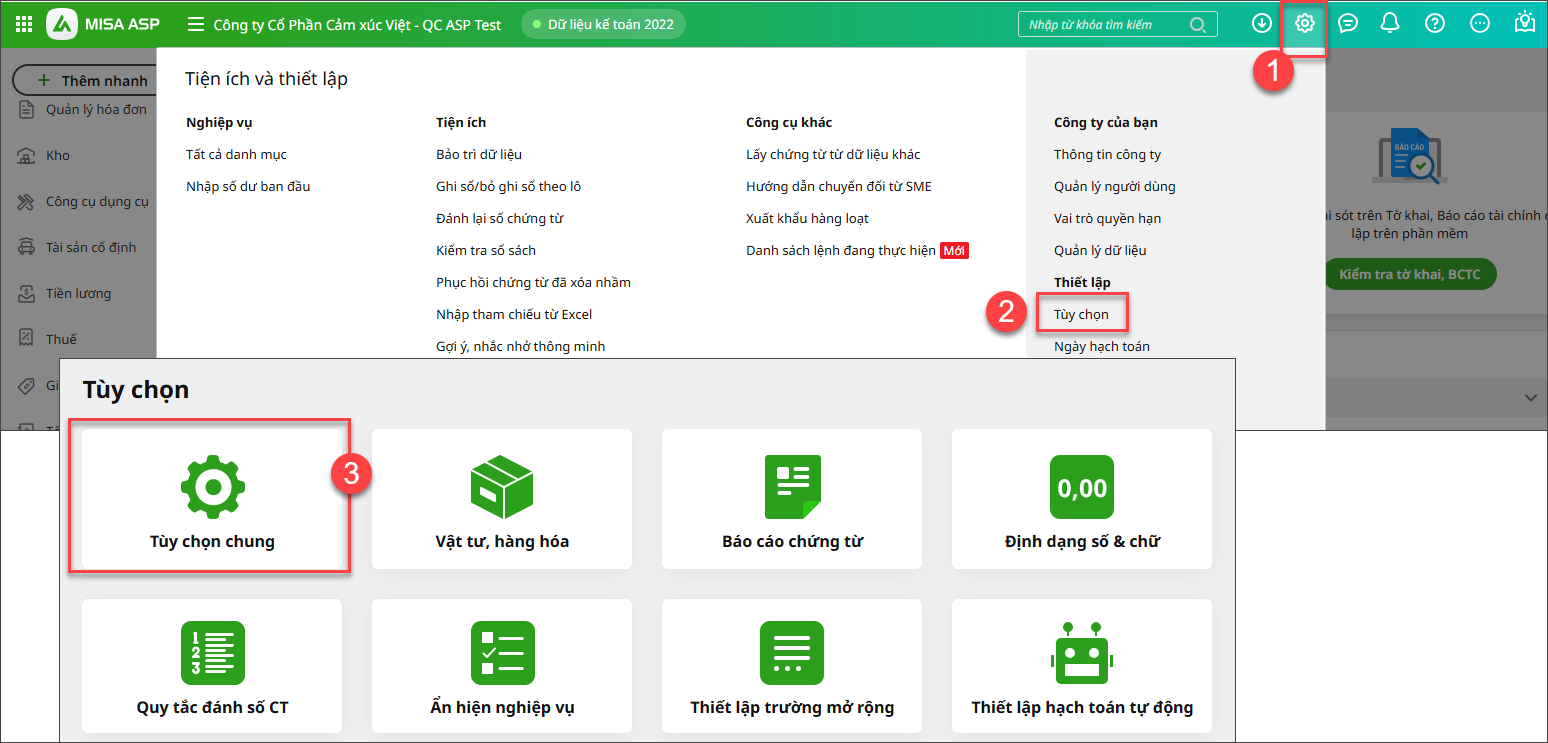The height and width of the screenshot is (743, 1548).
Task: Expand the collapsed panel chevron at right
Action: pos(1530,398)
